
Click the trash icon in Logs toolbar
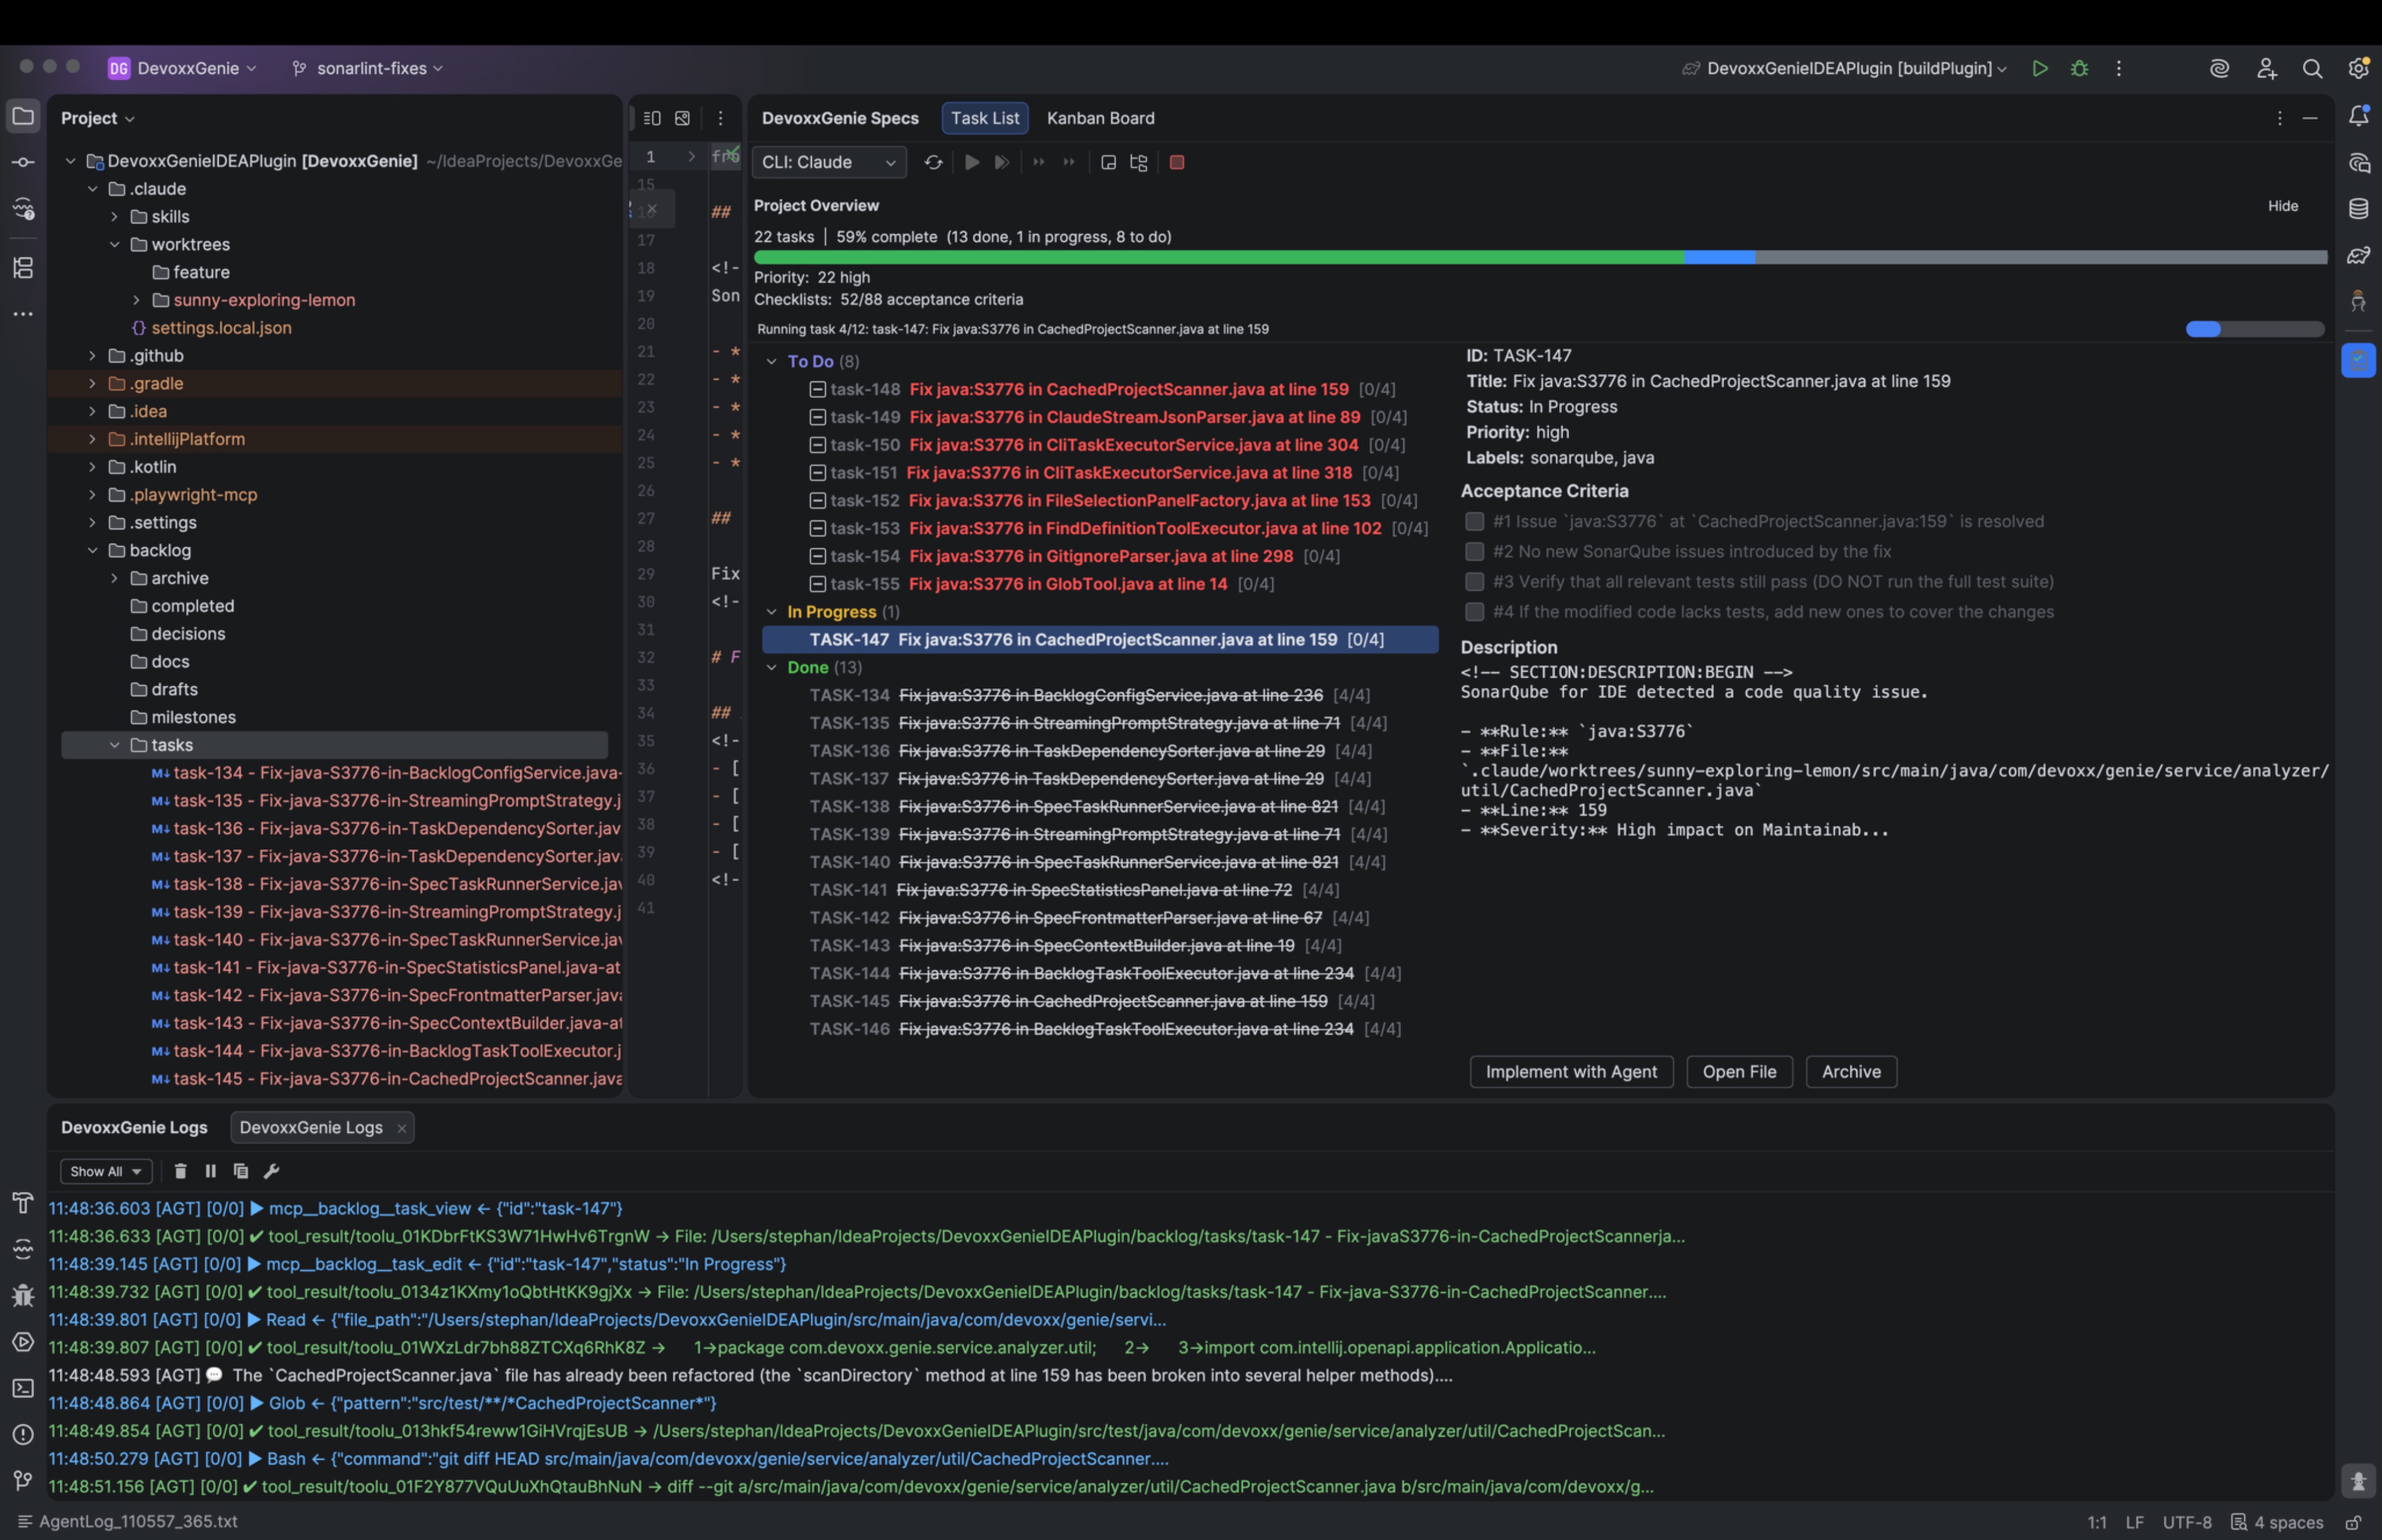point(180,1171)
